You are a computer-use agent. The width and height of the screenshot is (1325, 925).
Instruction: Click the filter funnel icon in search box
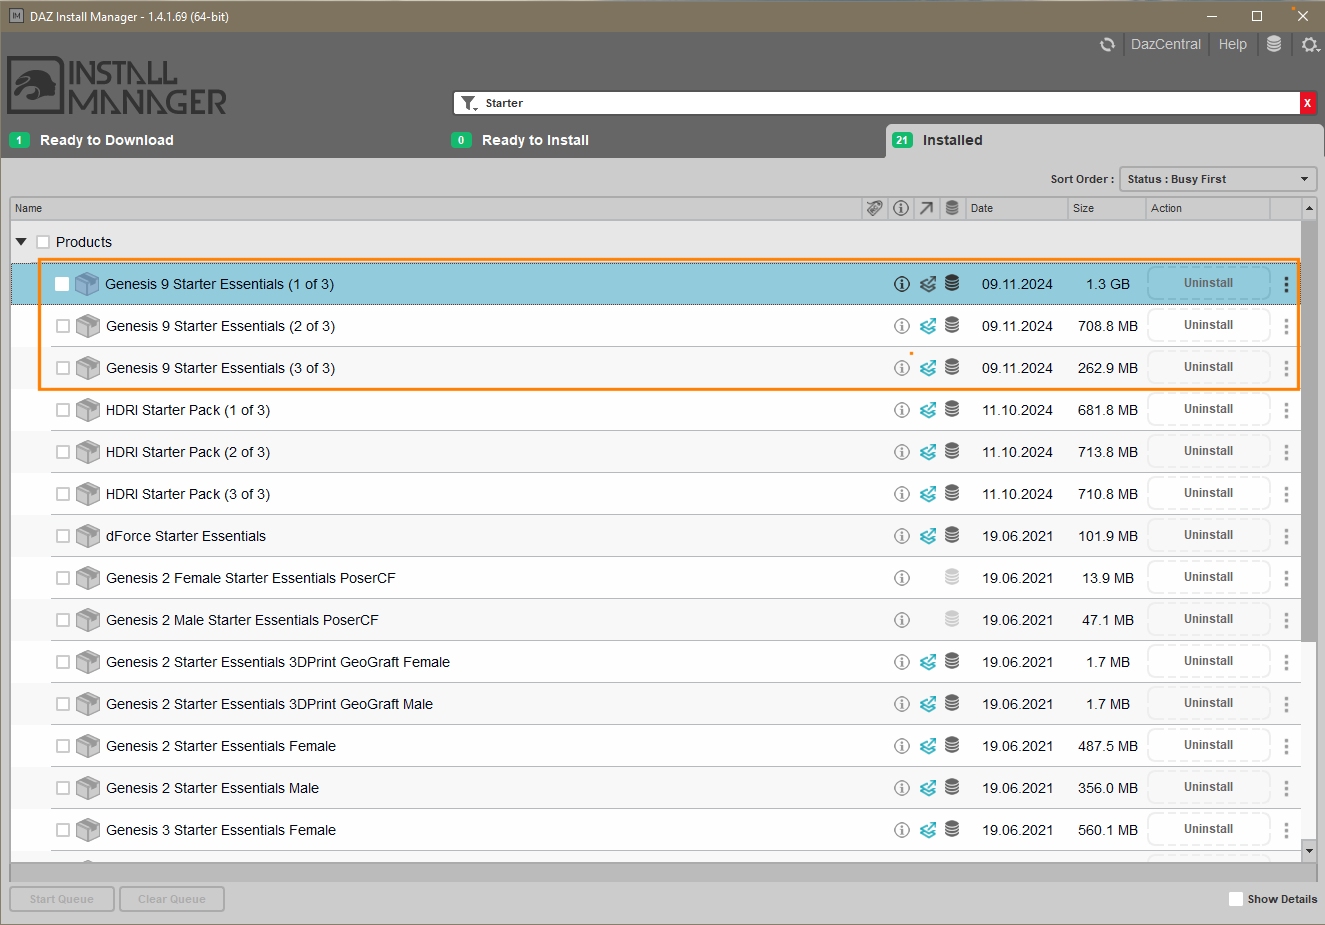(469, 103)
